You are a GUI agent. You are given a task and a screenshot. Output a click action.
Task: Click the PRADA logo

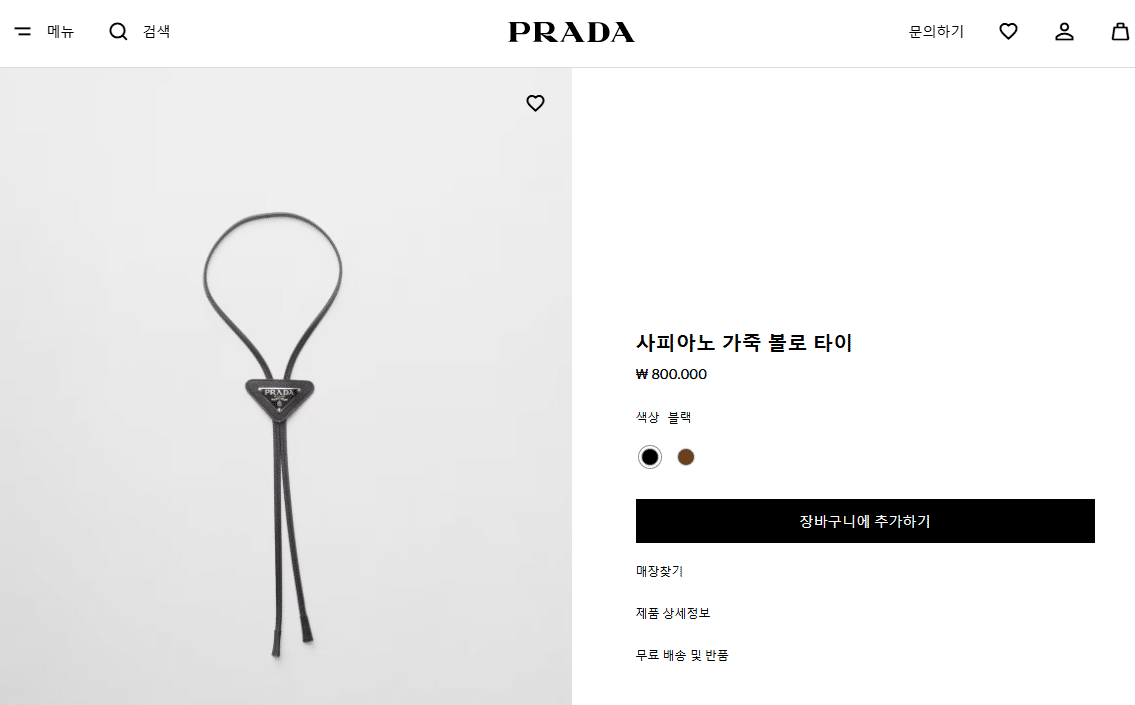pyautogui.click(x=571, y=32)
